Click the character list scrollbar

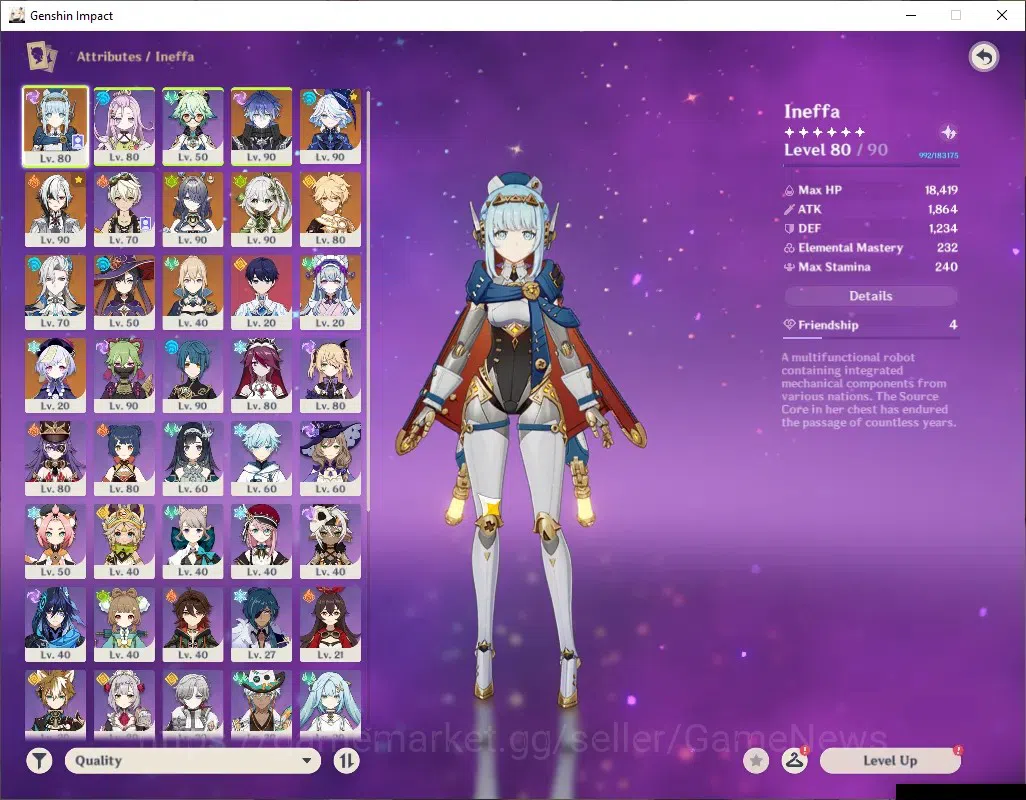click(x=368, y=301)
